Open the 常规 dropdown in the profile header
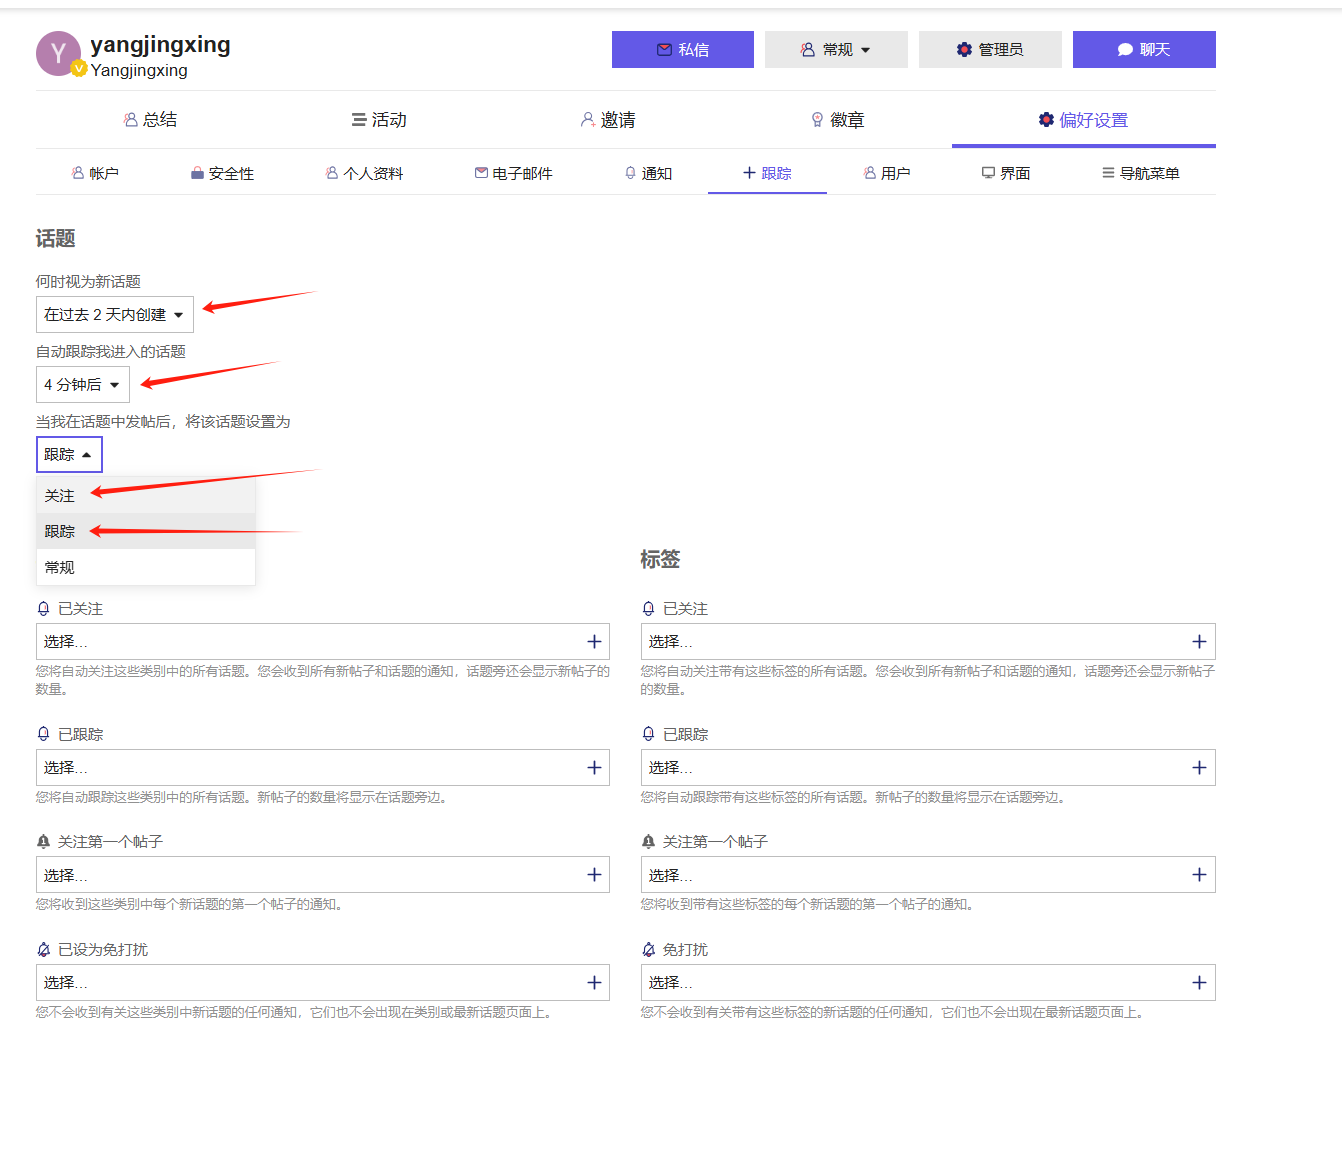 [836, 49]
